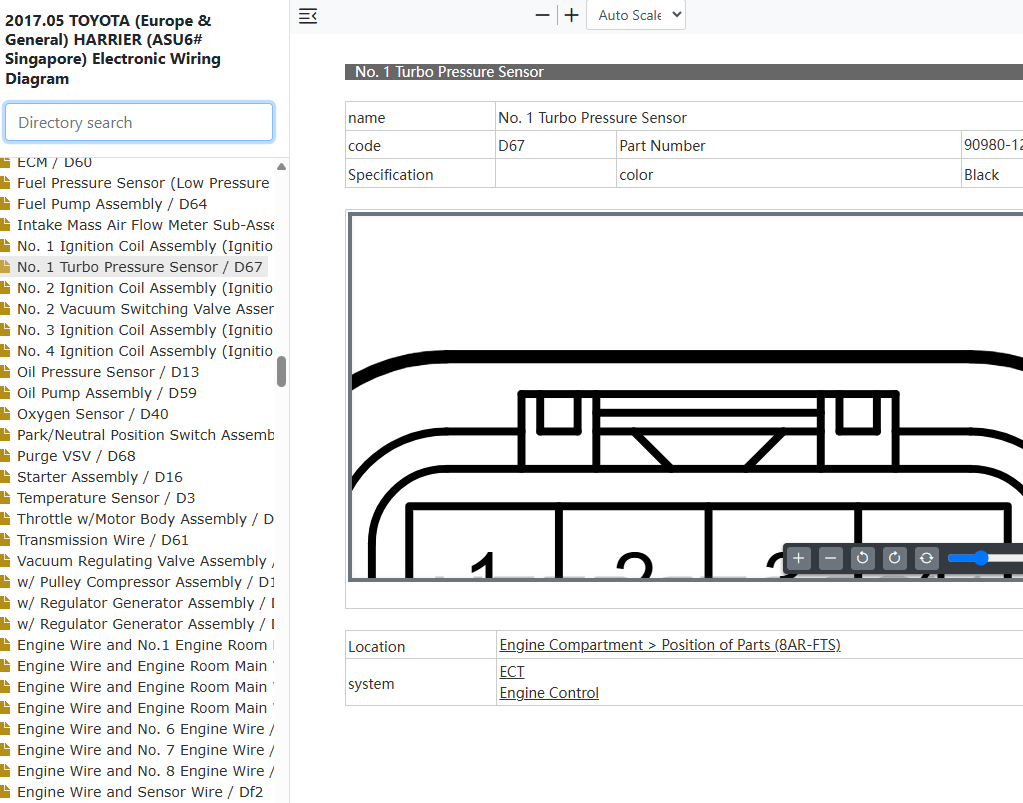Select No. 2 Ignition Coil Assembly entry
Image resolution: width=1023 pixels, height=803 pixels.
[x=145, y=288]
